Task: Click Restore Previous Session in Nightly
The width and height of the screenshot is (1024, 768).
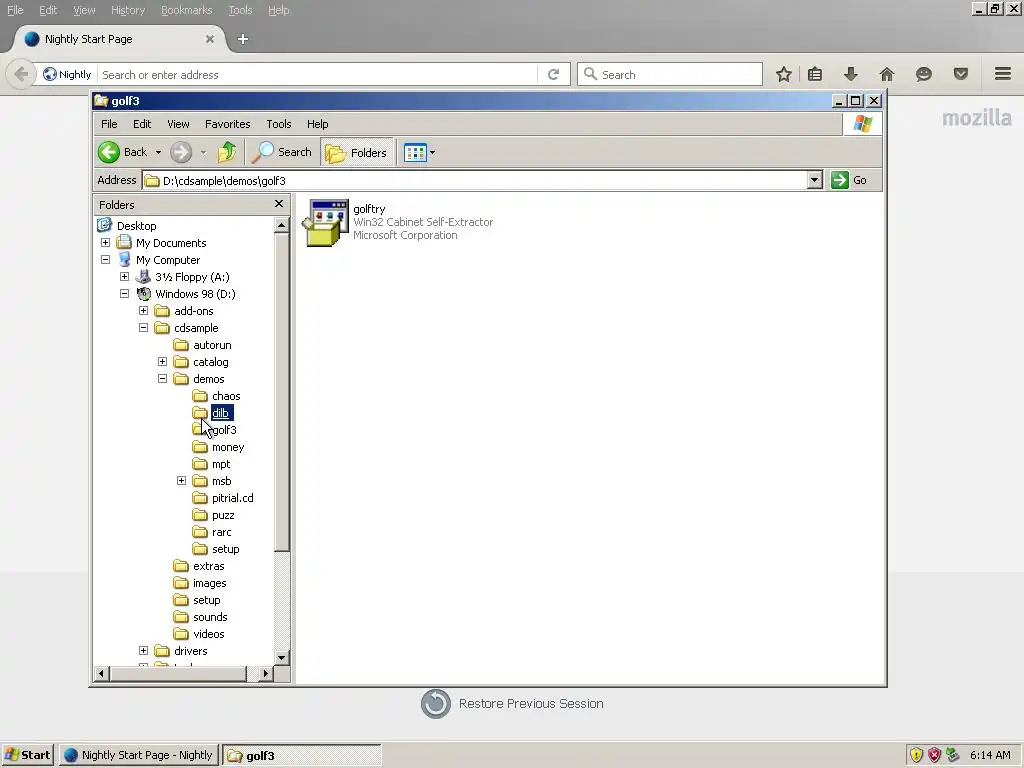Action: click(x=513, y=704)
